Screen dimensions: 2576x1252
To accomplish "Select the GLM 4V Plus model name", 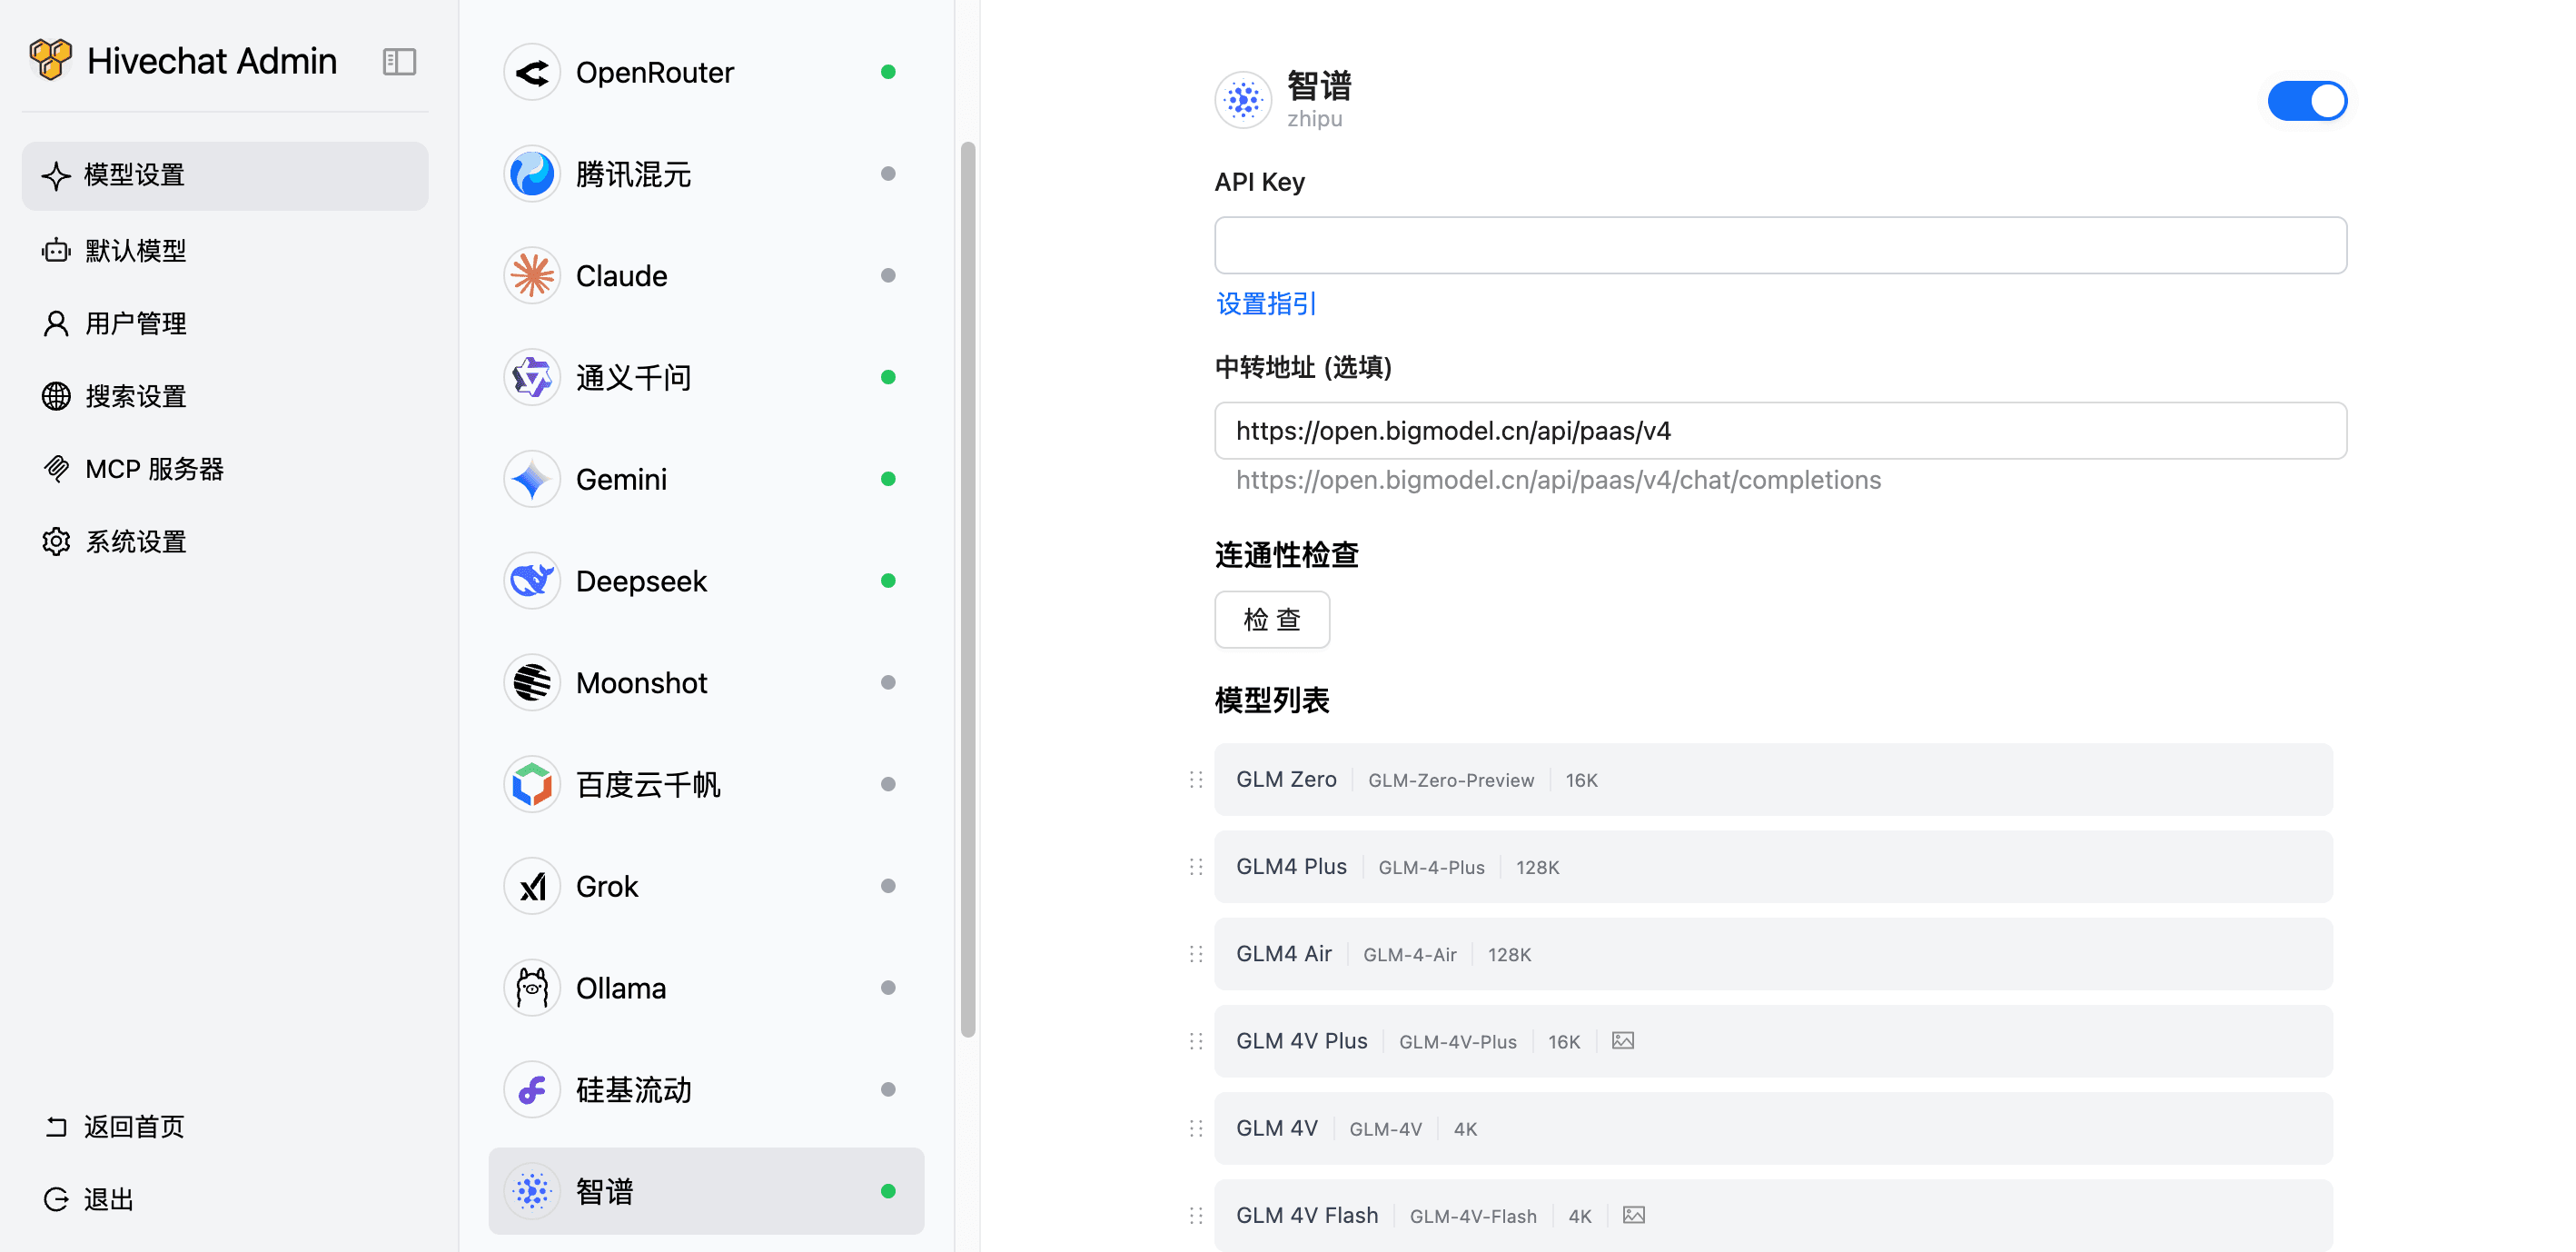I will pyautogui.click(x=1301, y=1040).
